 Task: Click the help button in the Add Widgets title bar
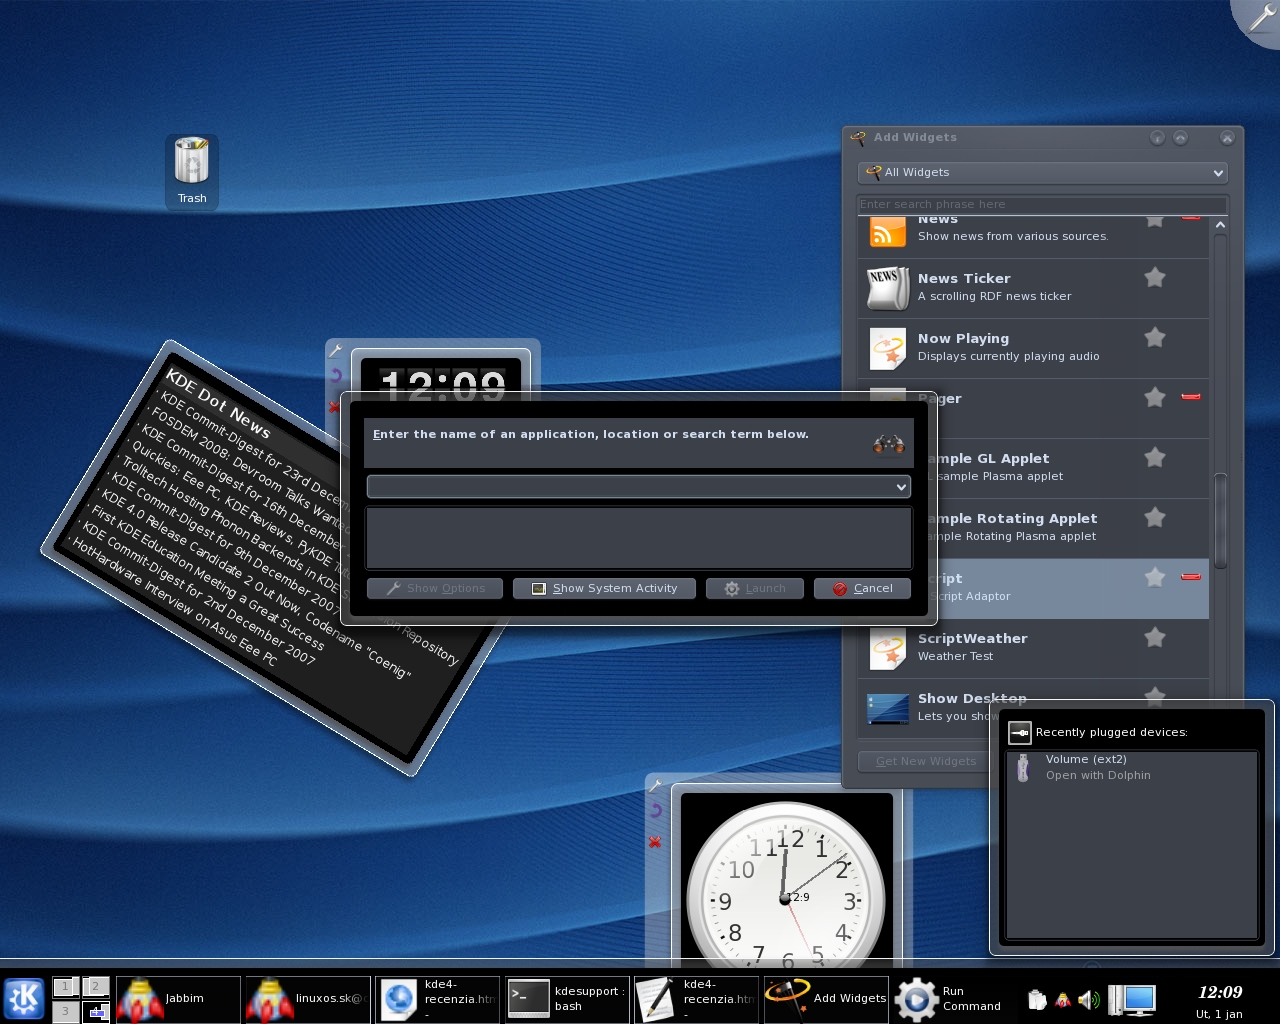pyautogui.click(x=1157, y=137)
